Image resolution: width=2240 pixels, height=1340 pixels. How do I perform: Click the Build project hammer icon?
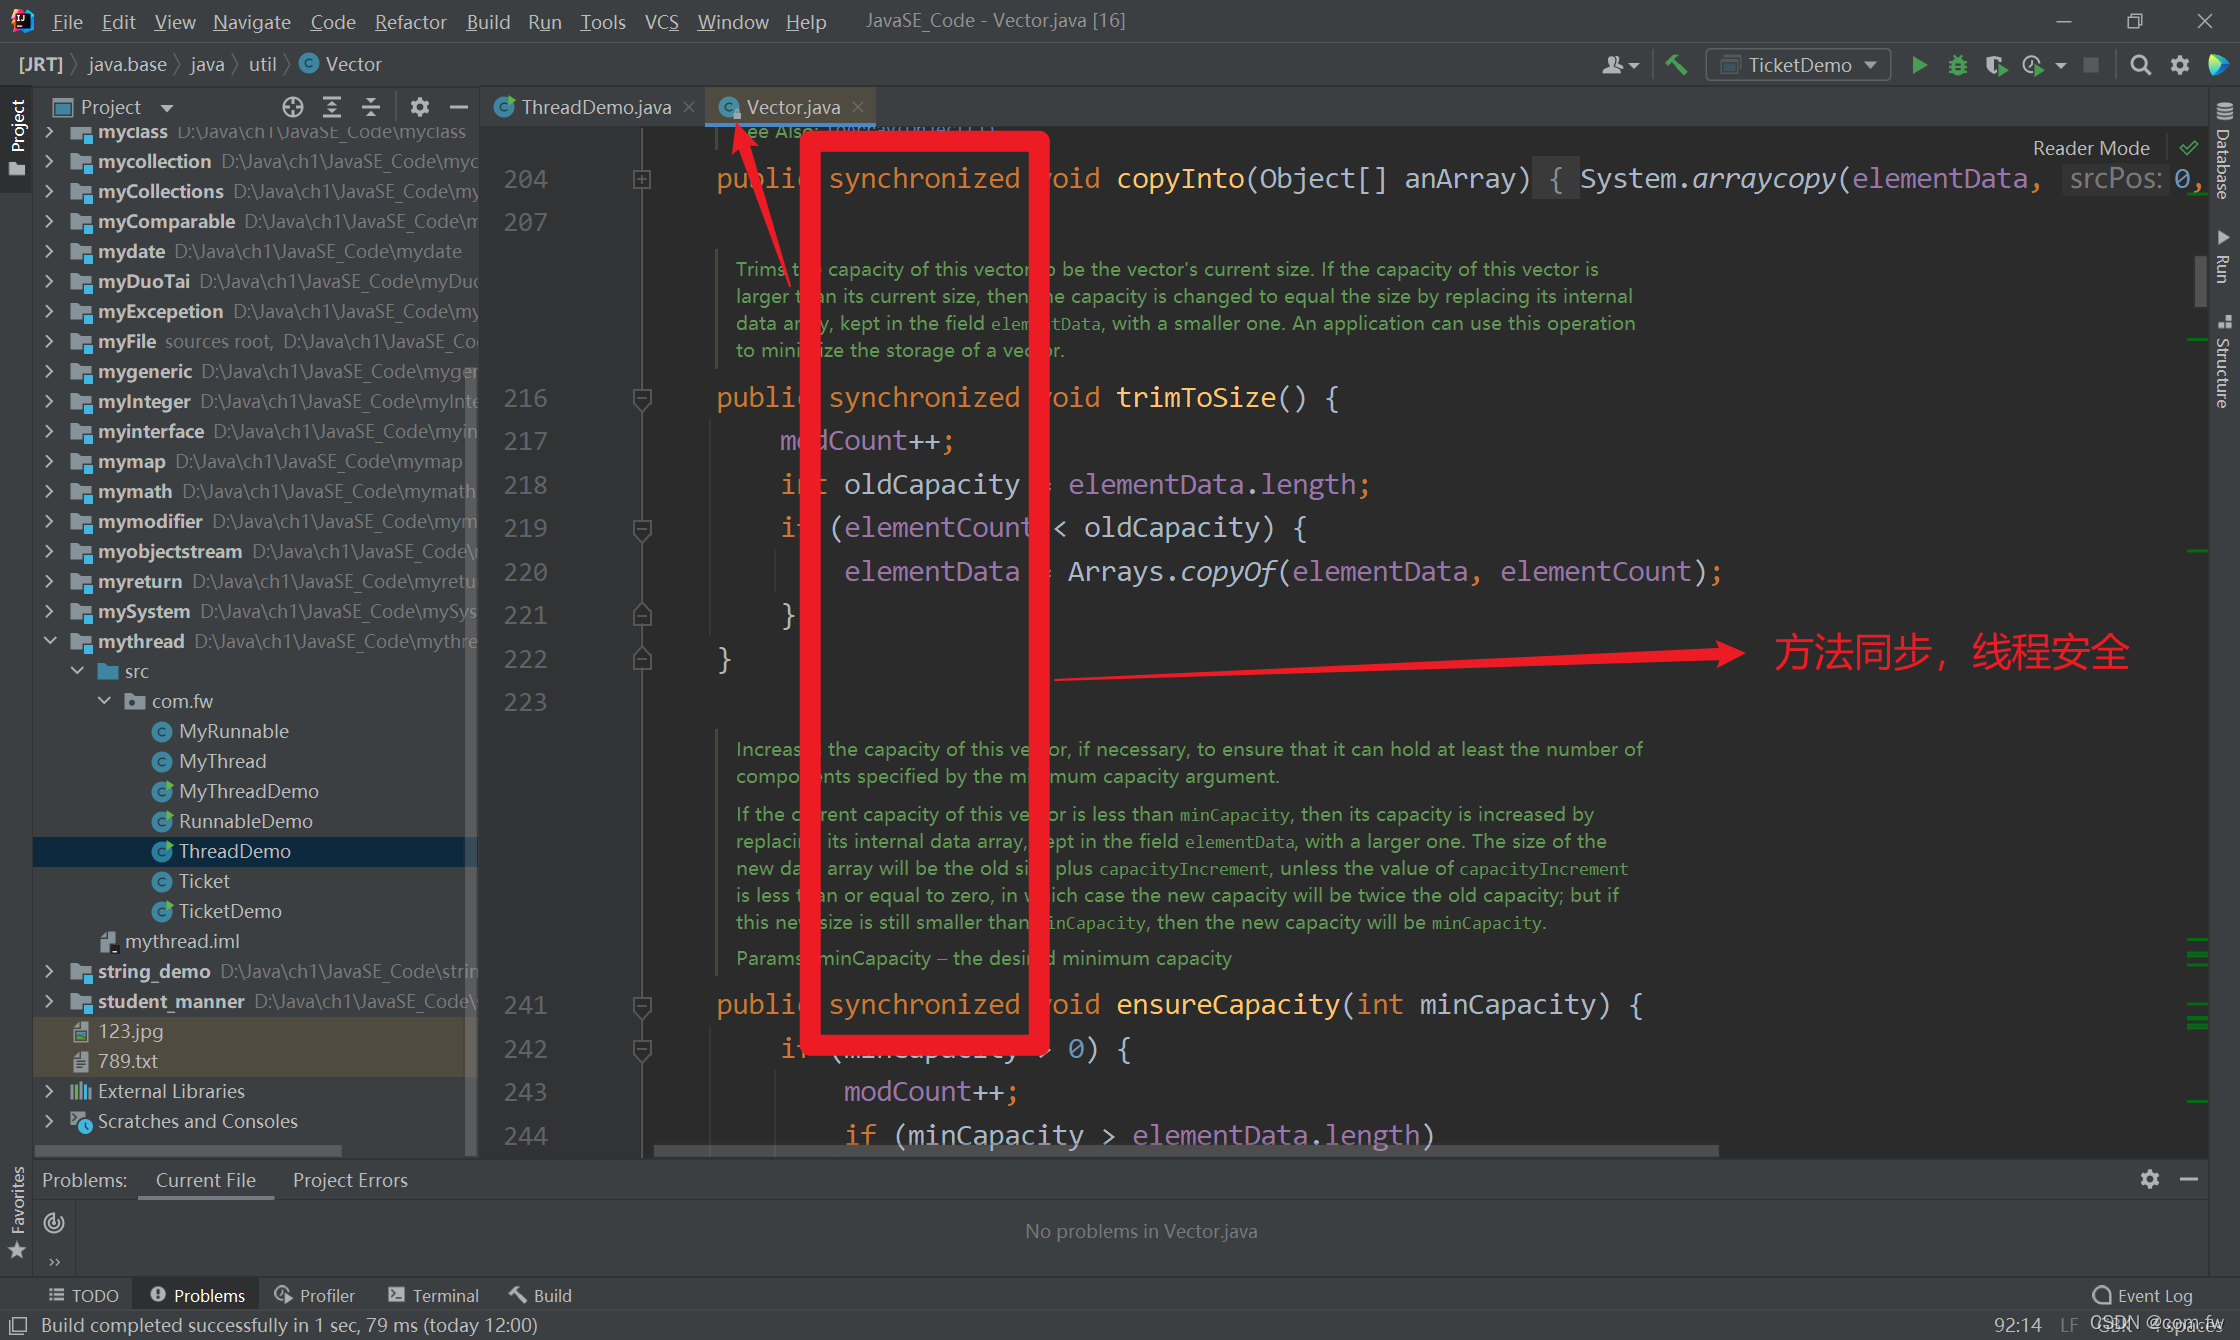pyautogui.click(x=1676, y=65)
